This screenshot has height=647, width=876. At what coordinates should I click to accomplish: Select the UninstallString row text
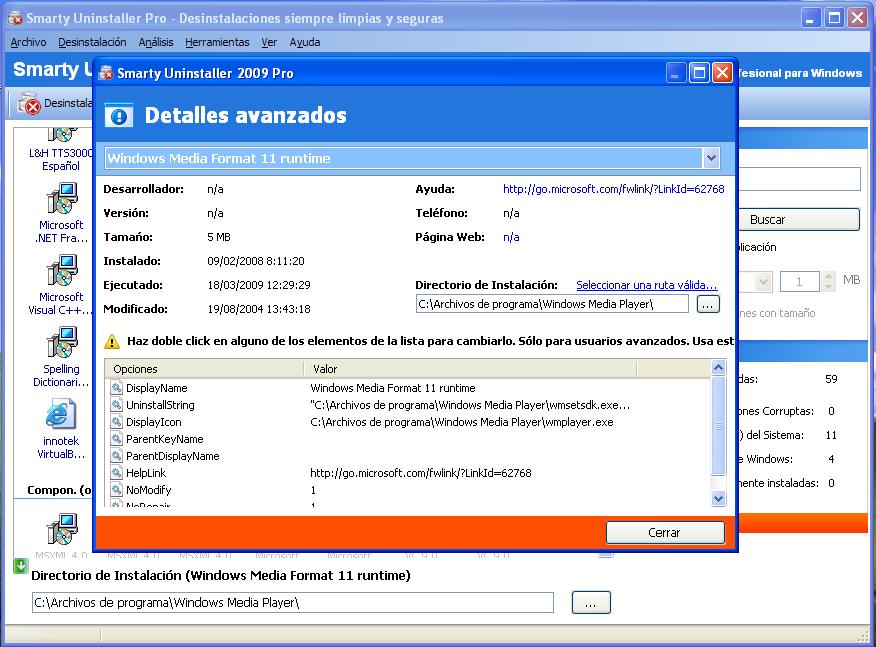[160, 405]
